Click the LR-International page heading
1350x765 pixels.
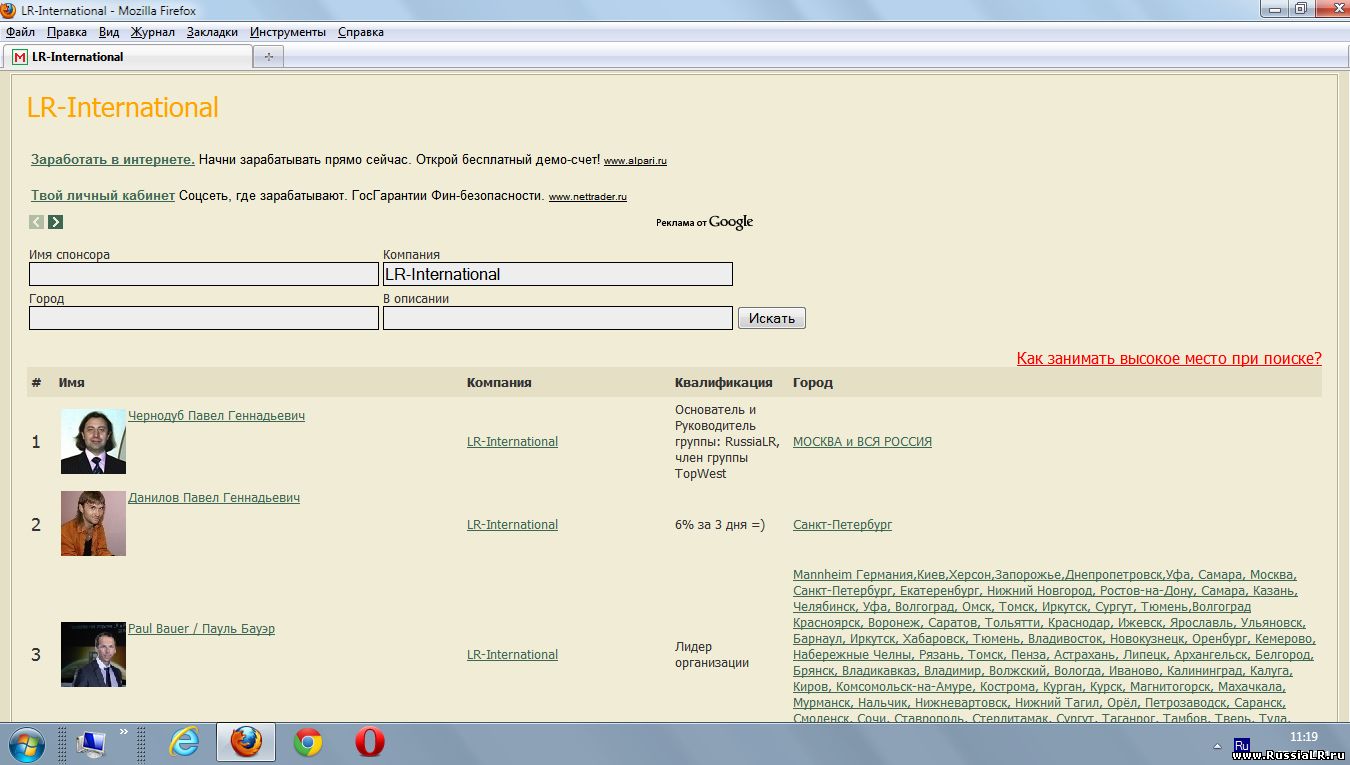(x=122, y=108)
